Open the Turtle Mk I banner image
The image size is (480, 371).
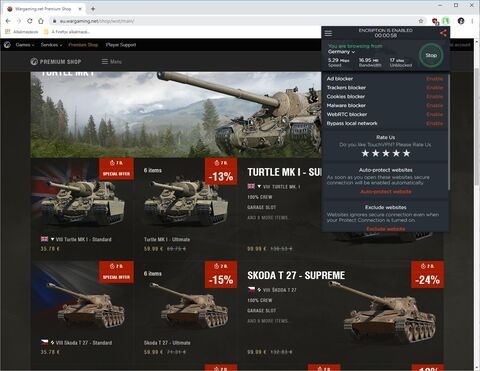click(x=176, y=114)
